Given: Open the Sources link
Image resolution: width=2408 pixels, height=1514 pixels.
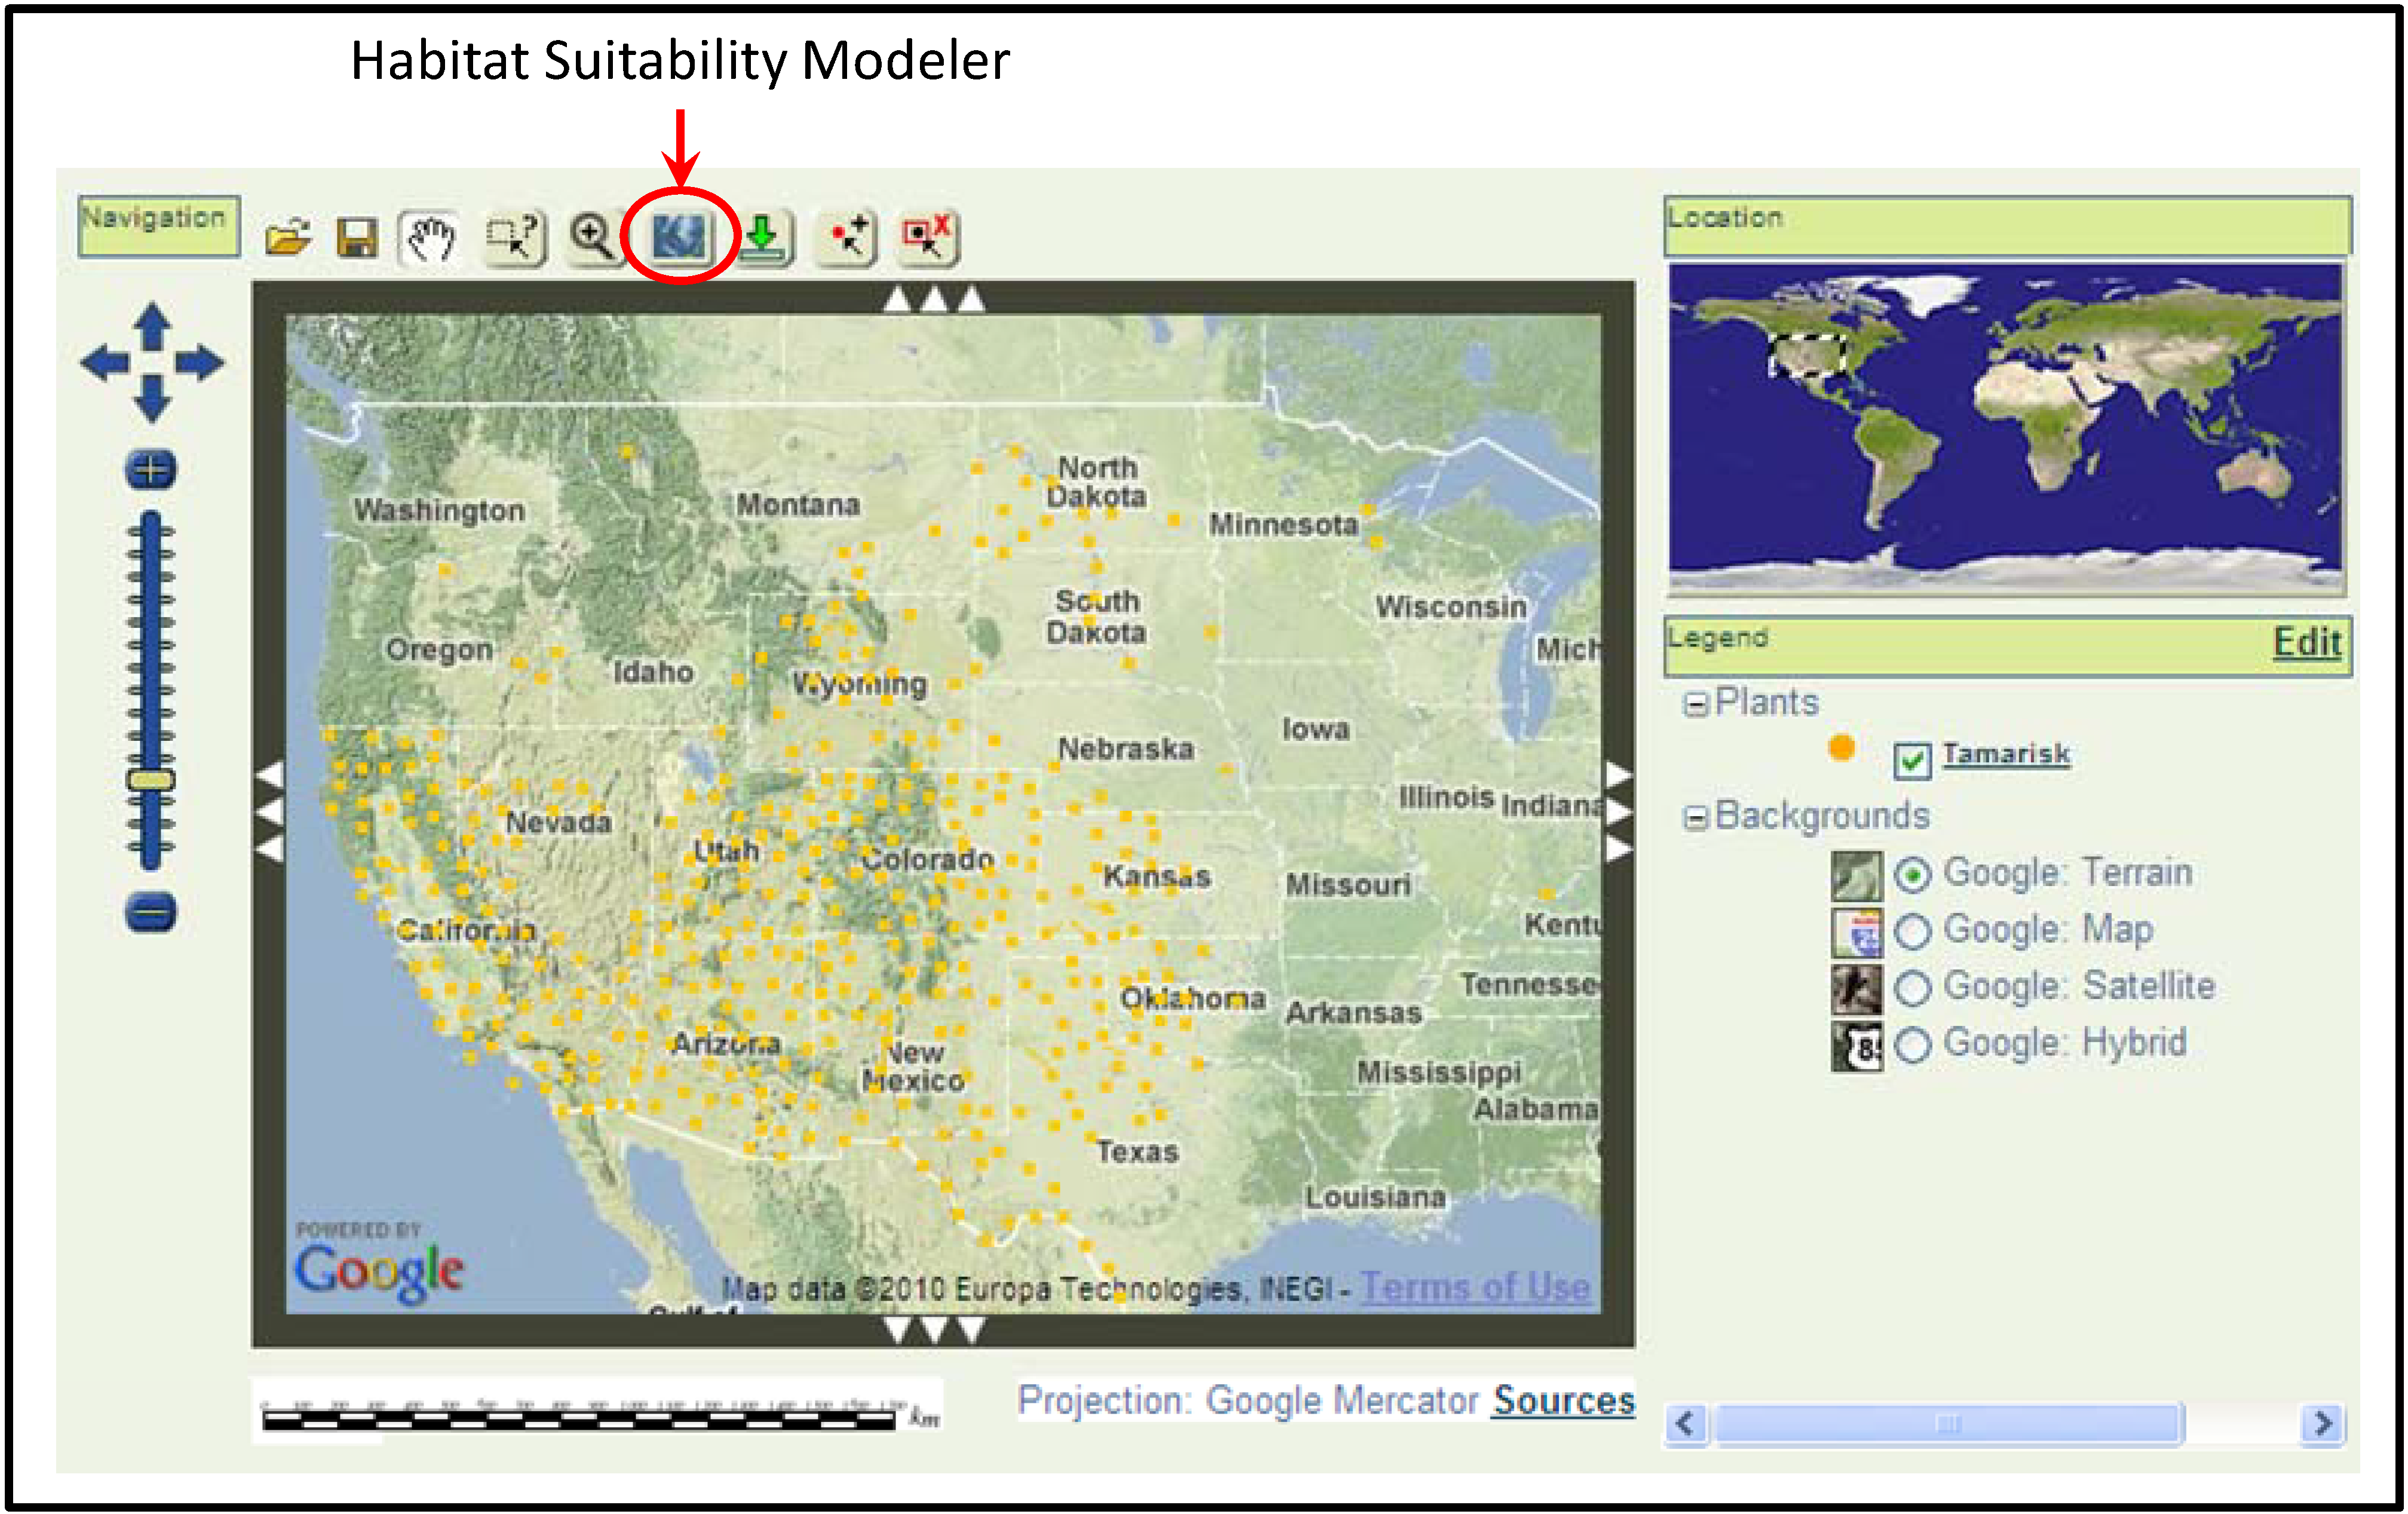Looking at the screenshot, I should [1563, 1401].
